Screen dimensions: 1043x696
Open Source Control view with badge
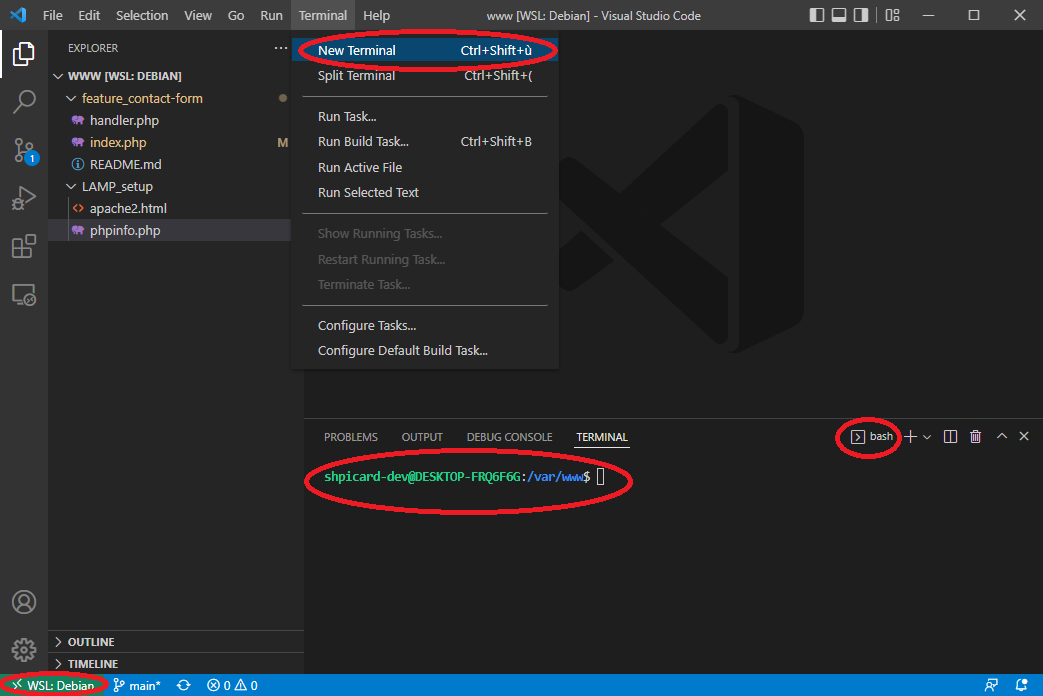(x=24, y=150)
